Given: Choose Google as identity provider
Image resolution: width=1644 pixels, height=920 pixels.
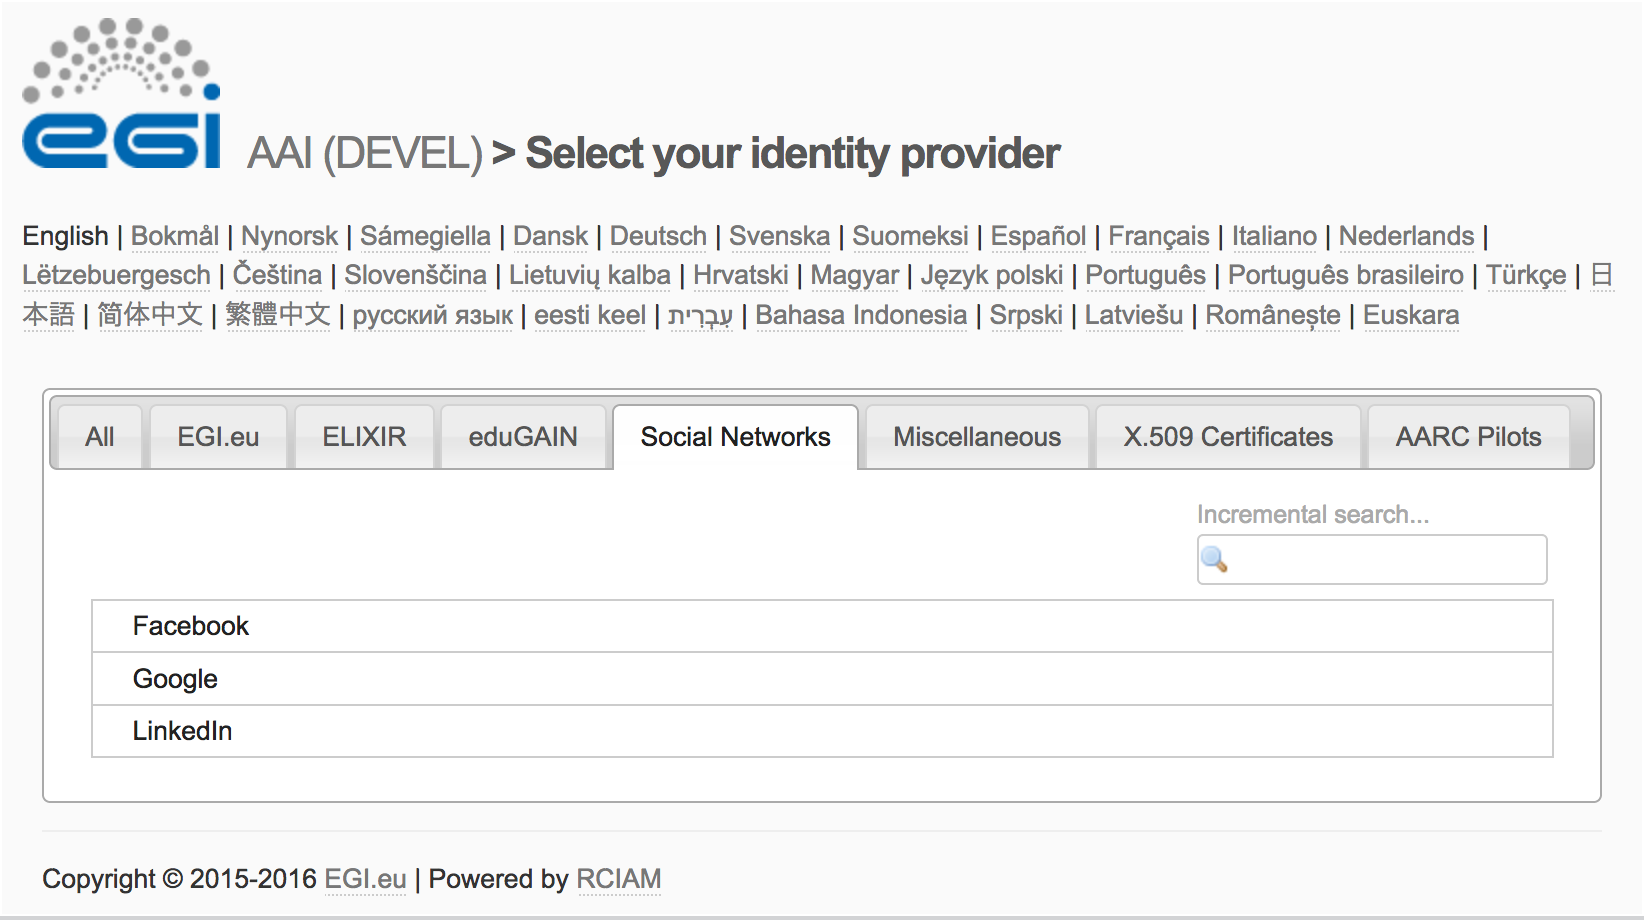Looking at the screenshot, I should 822,679.
